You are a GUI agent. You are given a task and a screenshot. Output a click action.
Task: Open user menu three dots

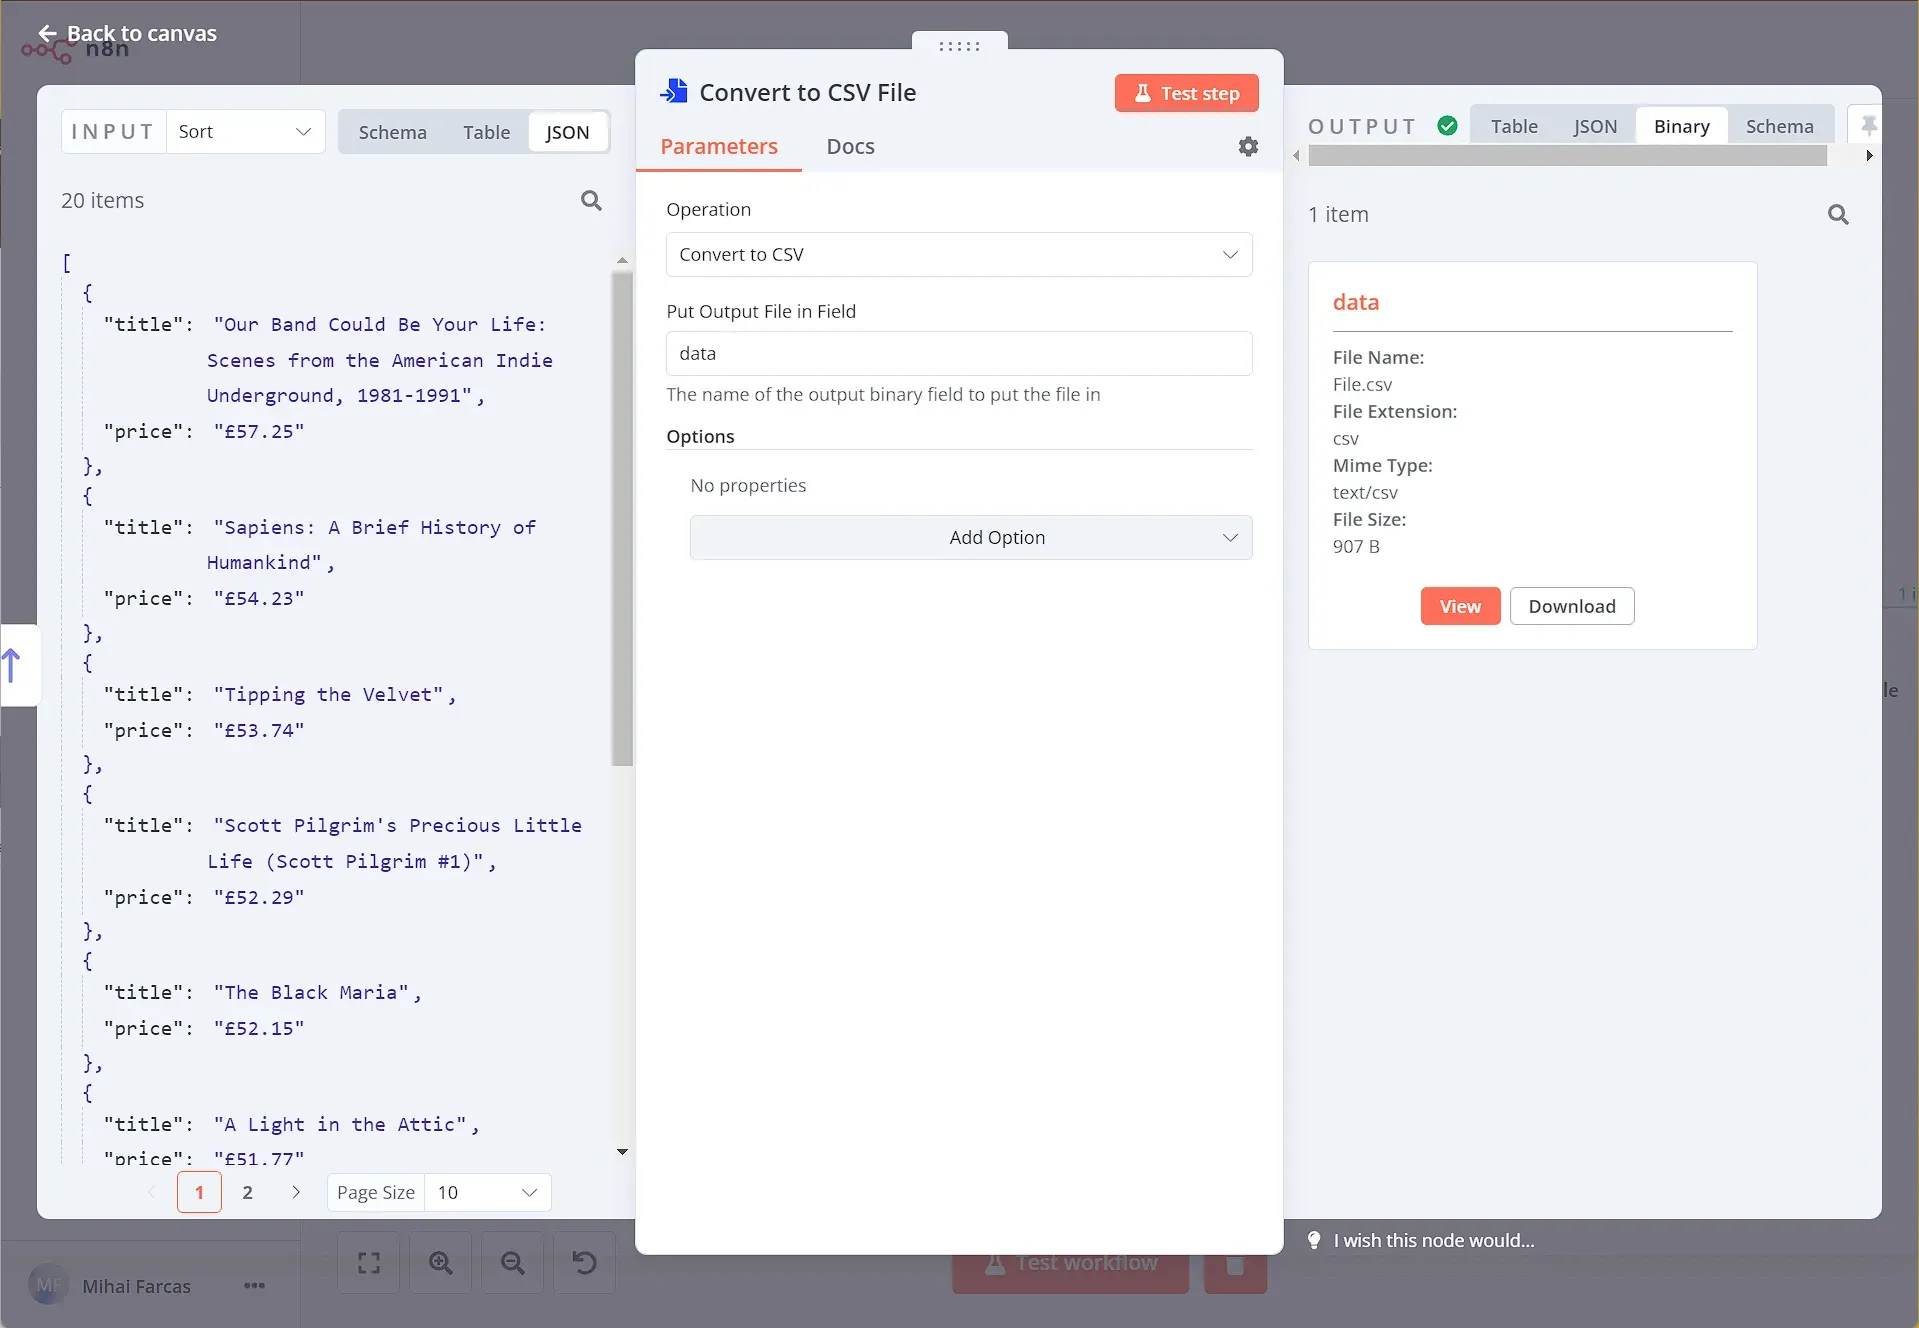(254, 1286)
